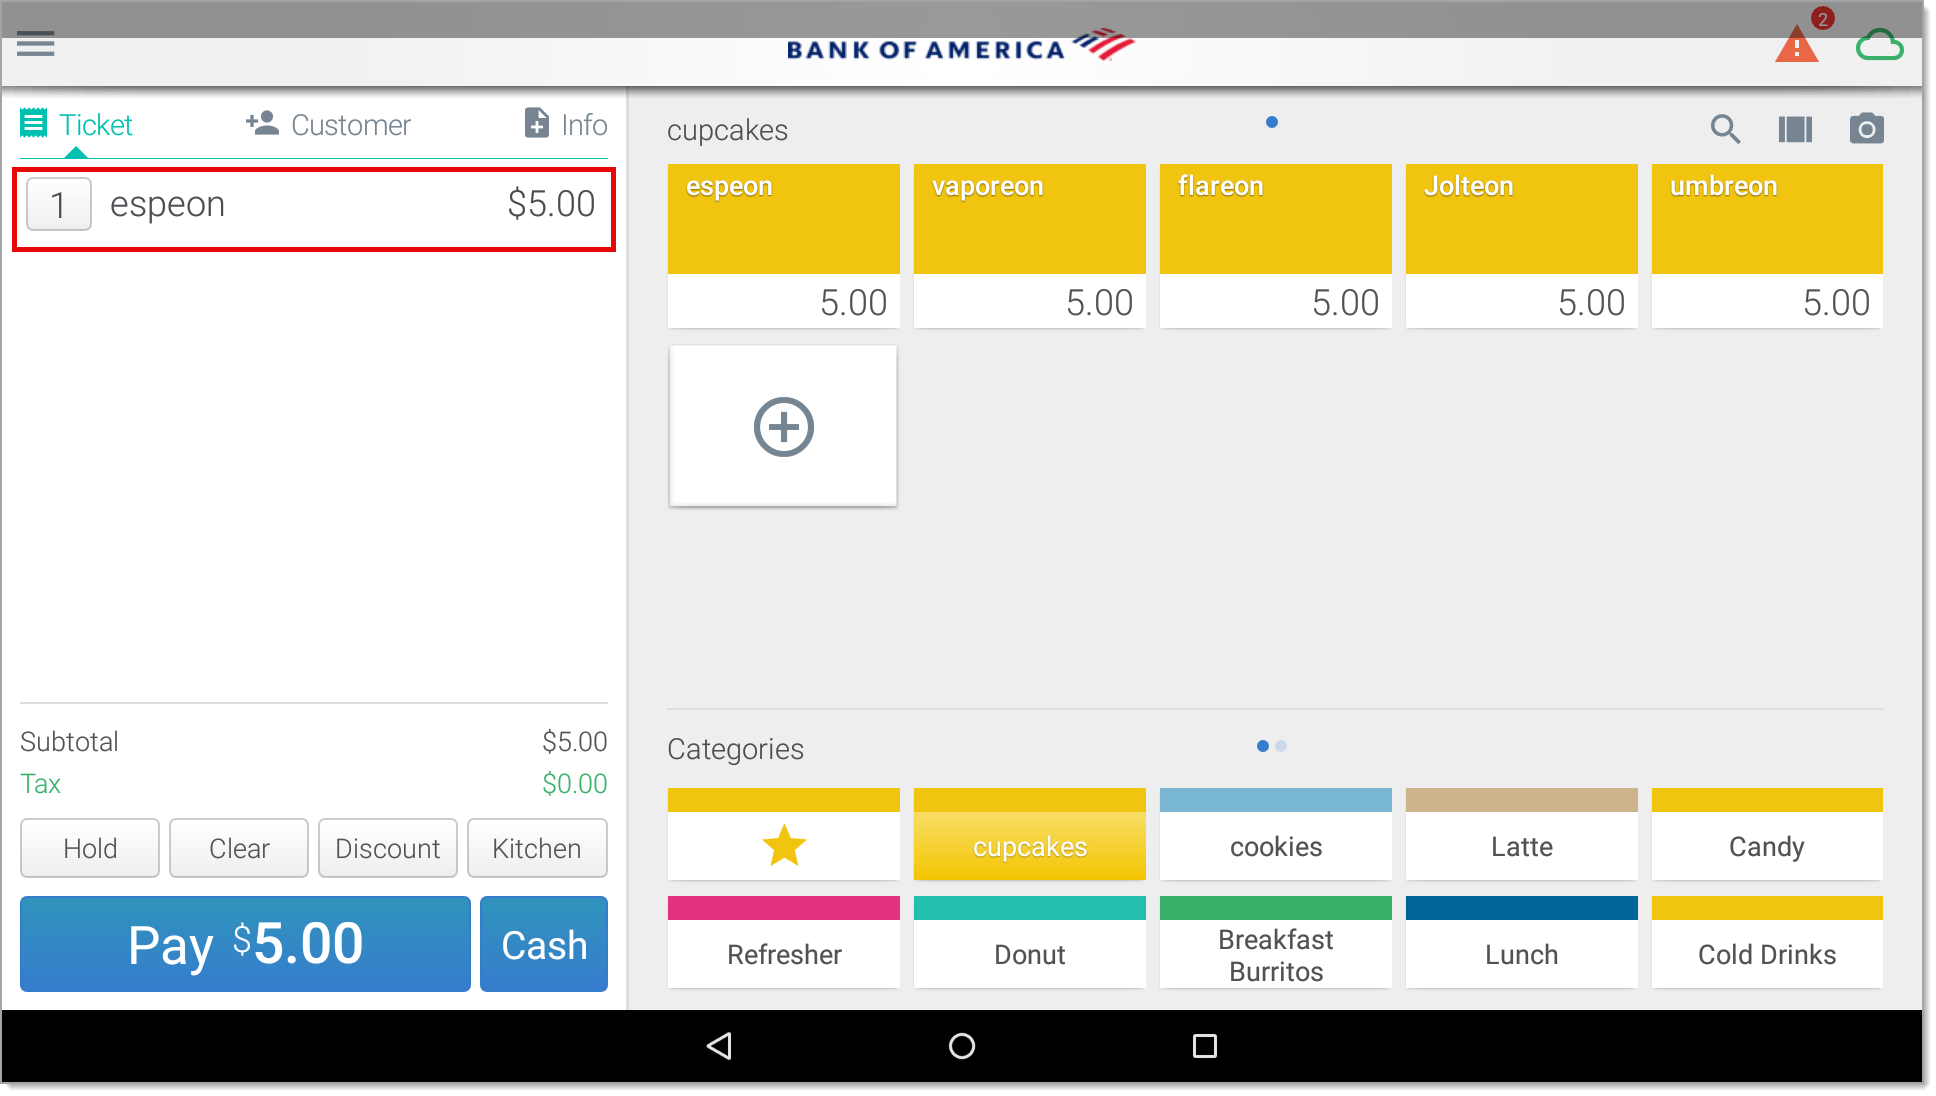This screenshot has height=1096, width=1936.
Task: Tap Android back navigation button
Action: click(719, 1046)
